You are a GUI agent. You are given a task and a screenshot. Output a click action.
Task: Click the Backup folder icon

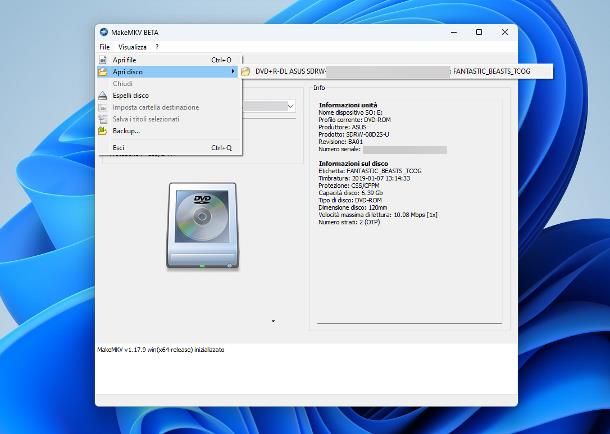tap(103, 131)
